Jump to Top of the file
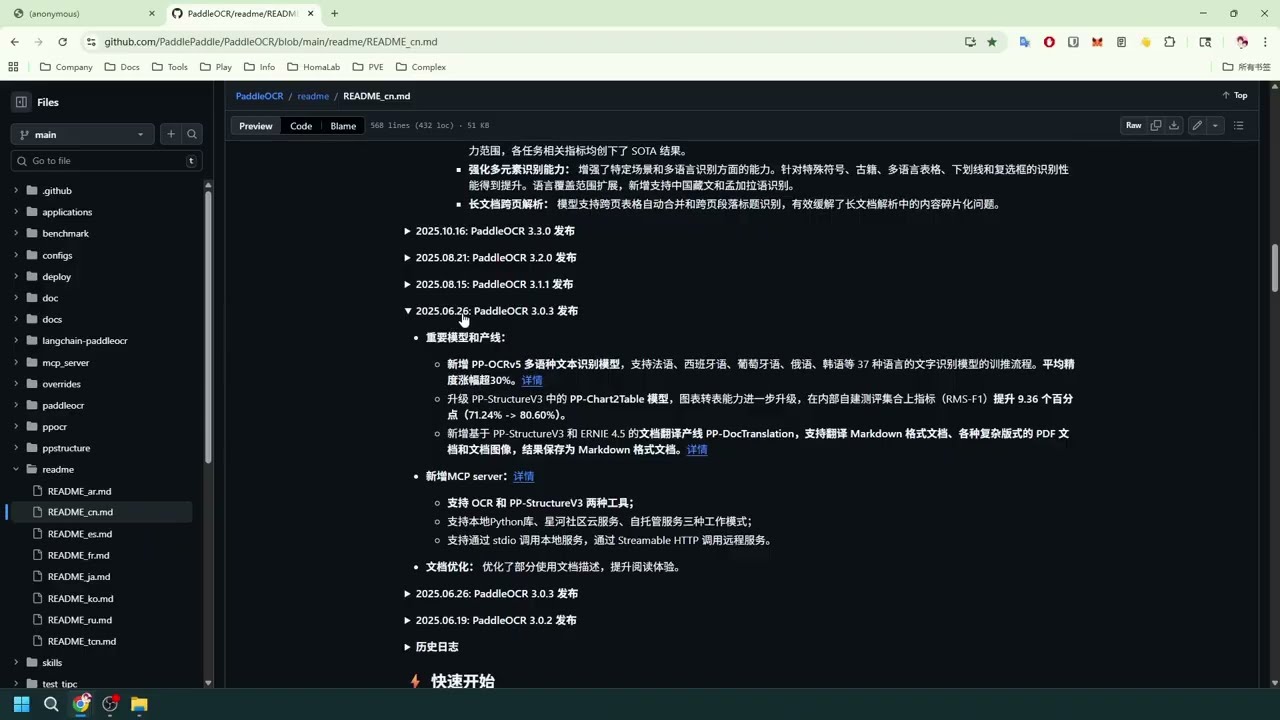The width and height of the screenshot is (1280, 720). 1235,96
